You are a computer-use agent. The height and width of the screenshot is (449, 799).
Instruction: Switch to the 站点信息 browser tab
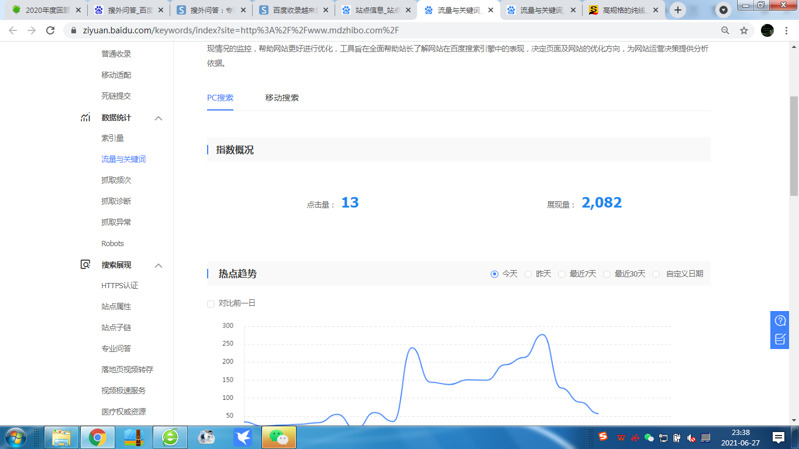point(374,10)
